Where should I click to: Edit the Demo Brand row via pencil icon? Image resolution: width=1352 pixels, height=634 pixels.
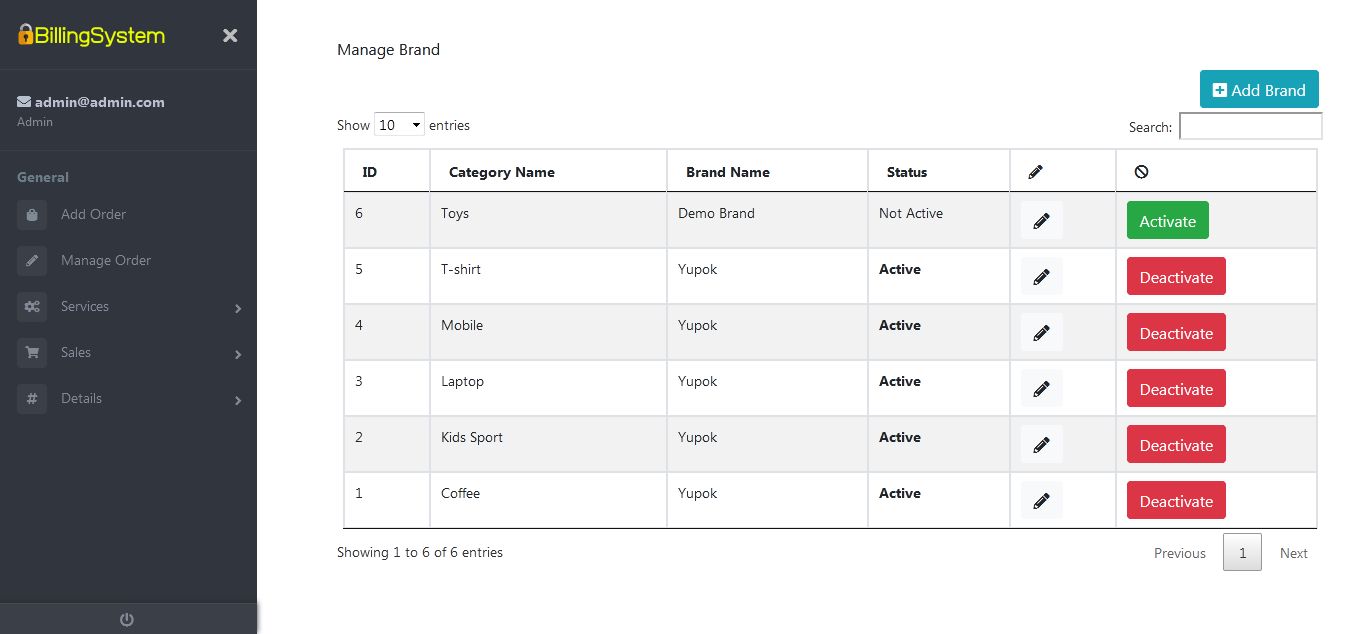click(1041, 220)
